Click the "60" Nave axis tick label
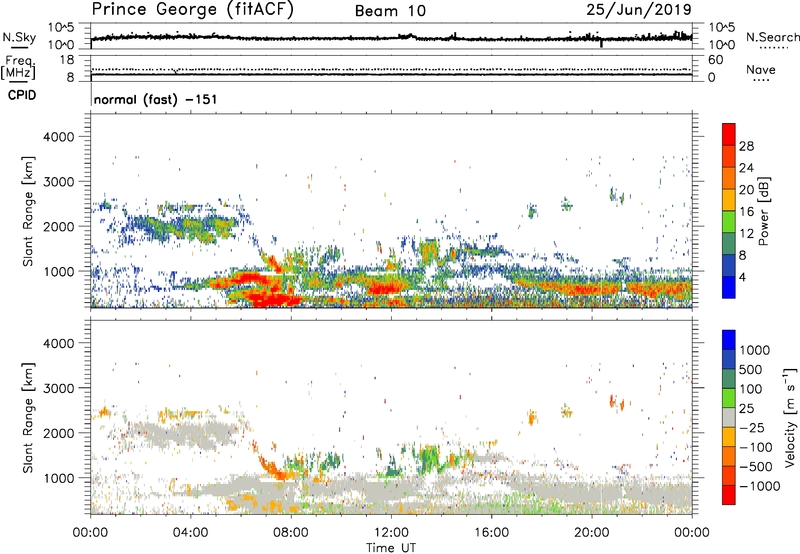Screen dimensions: 800x554 click(716, 60)
